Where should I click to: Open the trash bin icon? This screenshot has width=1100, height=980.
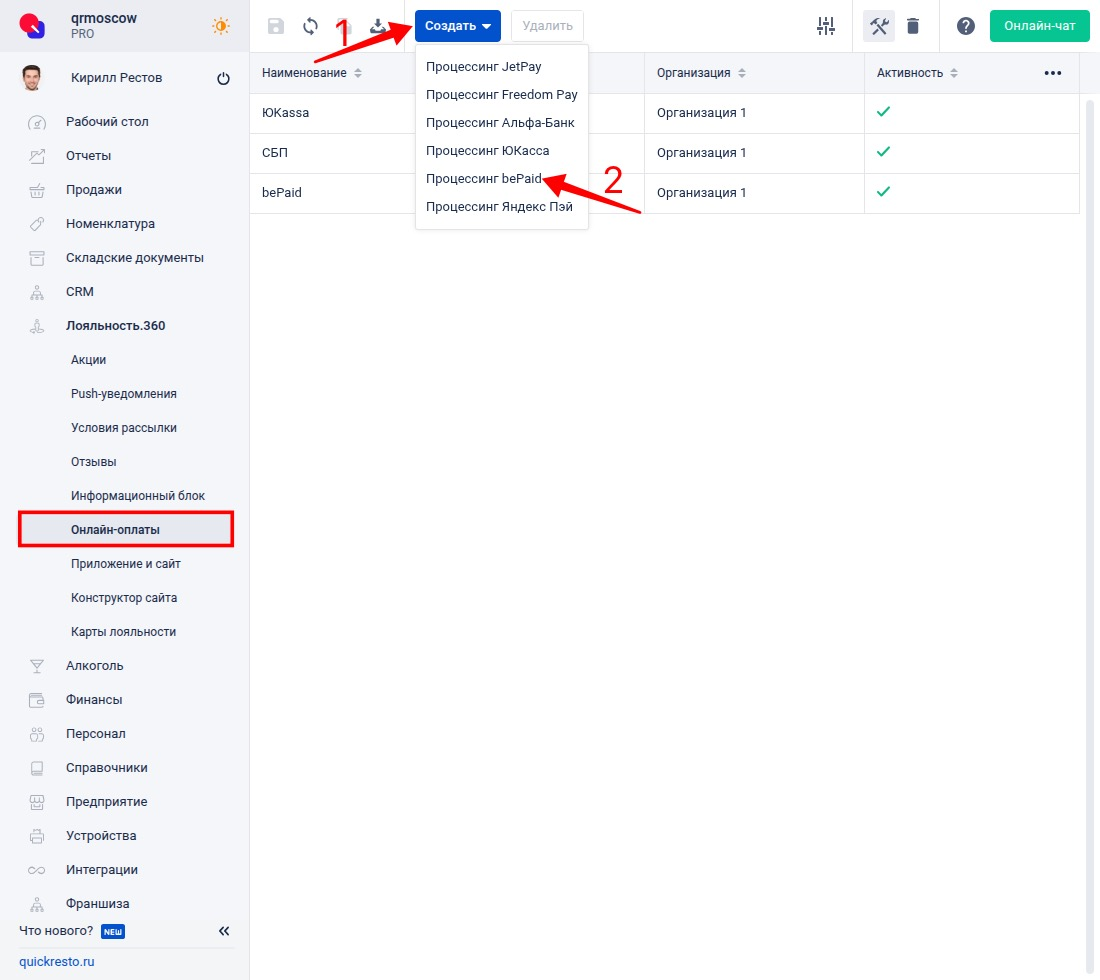pyautogui.click(x=913, y=26)
